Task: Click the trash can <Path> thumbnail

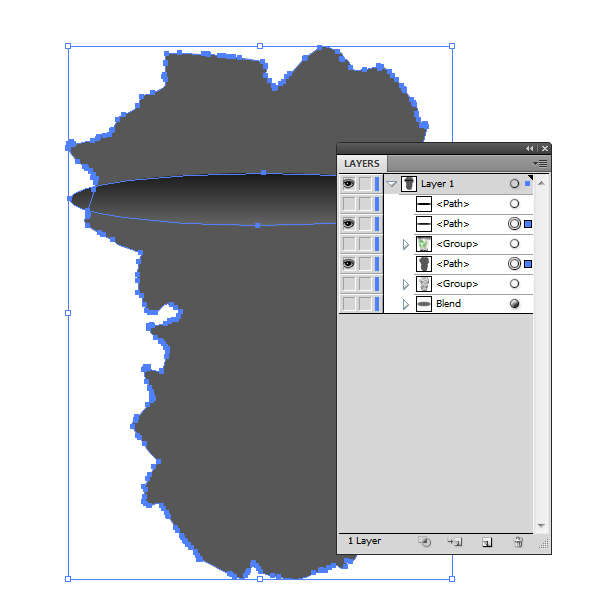Action: coord(424,264)
